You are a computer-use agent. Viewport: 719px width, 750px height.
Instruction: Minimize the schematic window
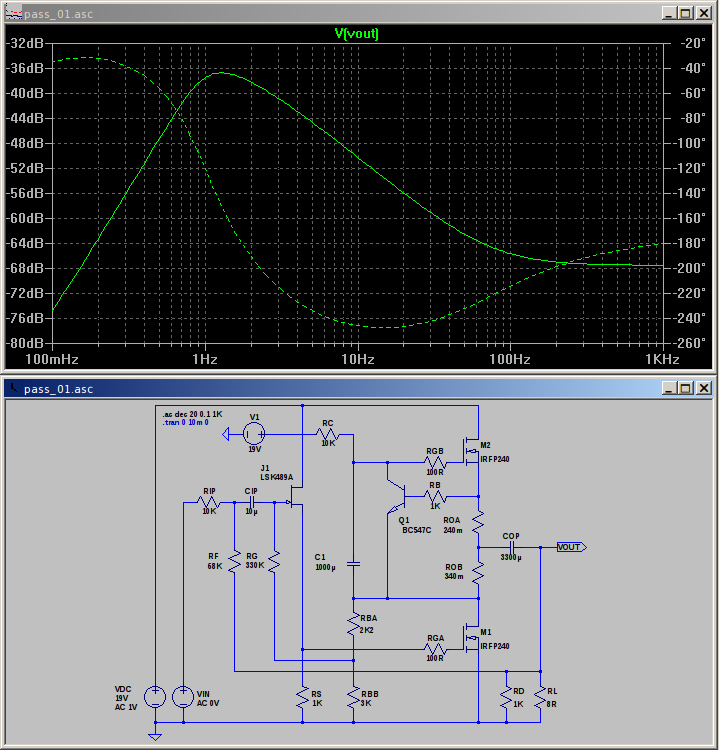[x=669, y=388]
